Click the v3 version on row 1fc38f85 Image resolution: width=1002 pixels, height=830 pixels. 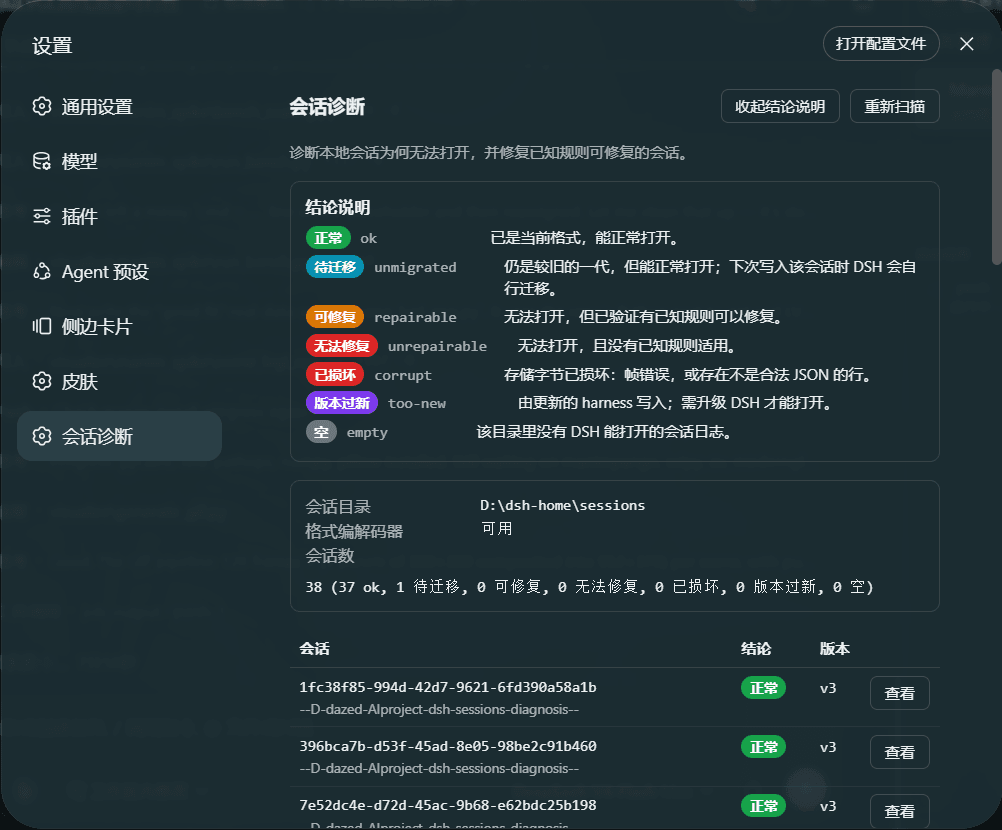click(828, 688)
